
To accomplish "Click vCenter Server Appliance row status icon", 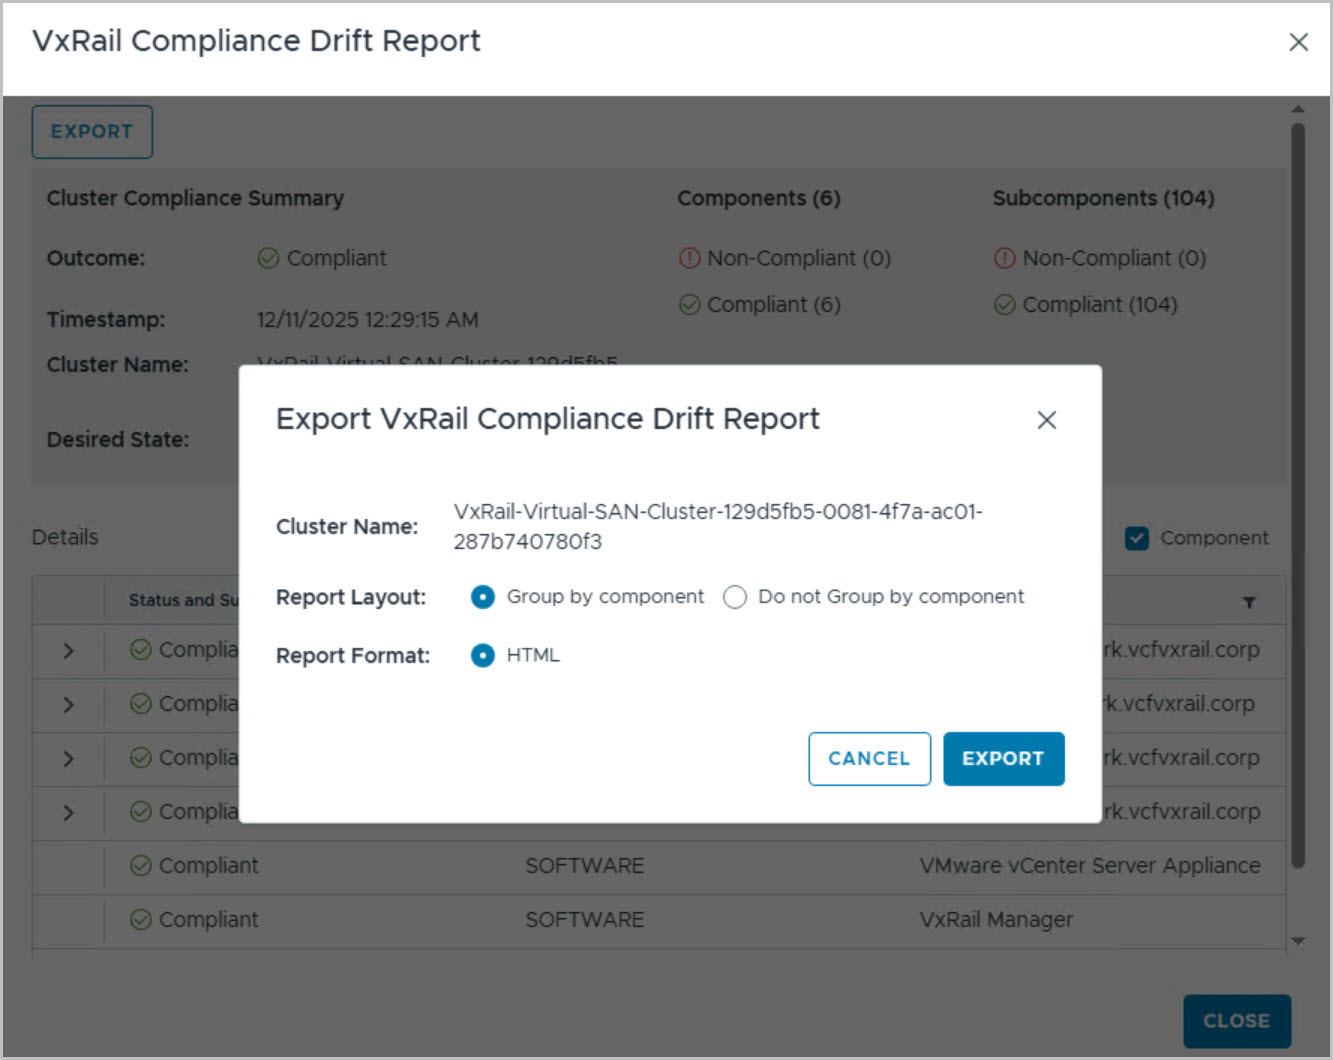I will pyautogui.click(x=141, y=865).
